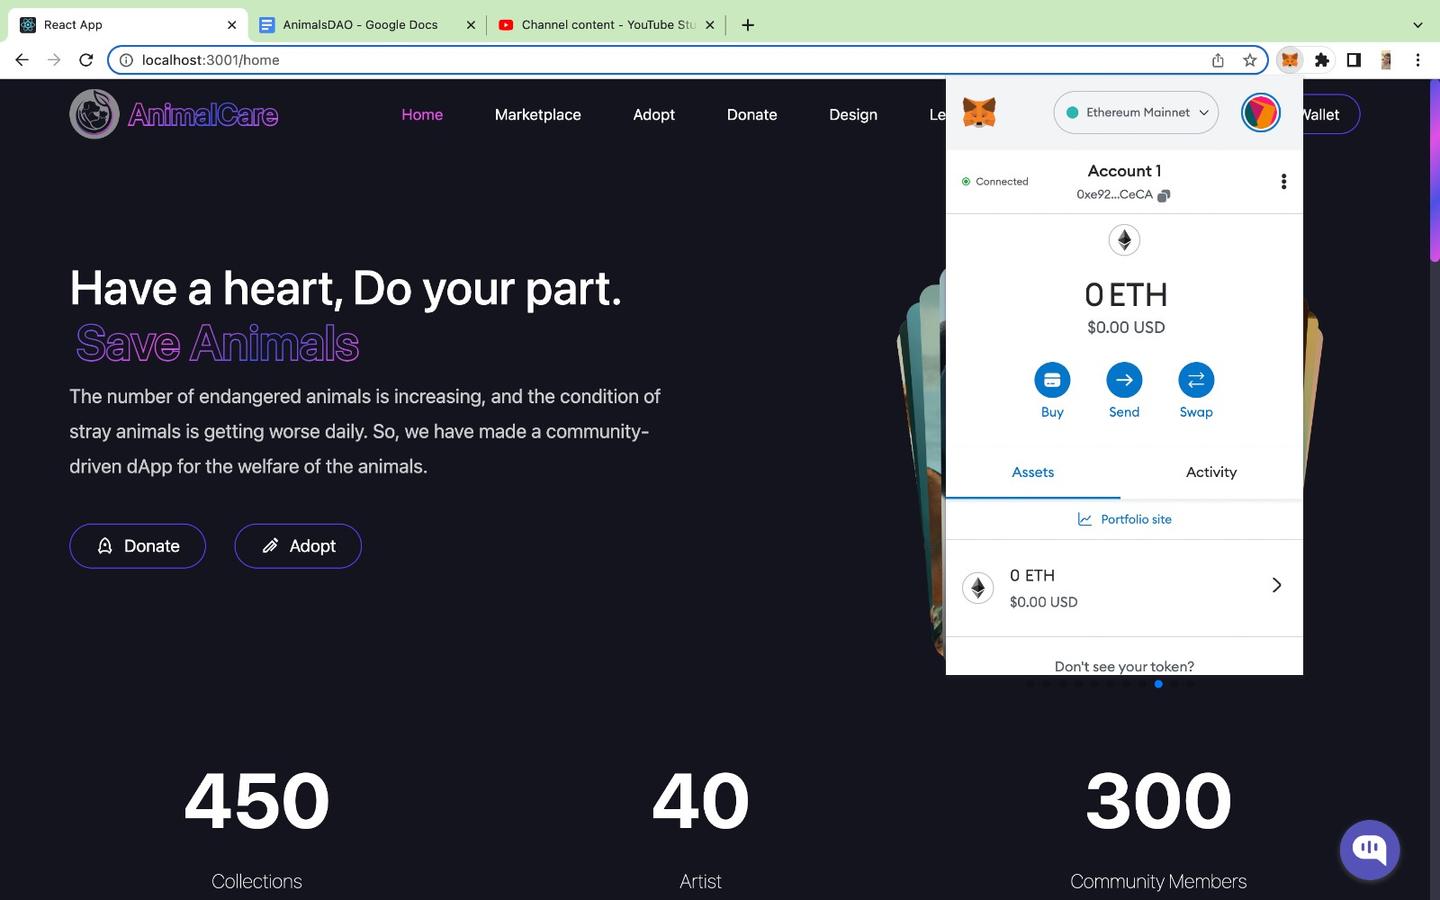The image size is (1440, 900).
Task: Switch to Channel content YouTube Studio tab
Action: pyautogui.click(x=608, y=25)
